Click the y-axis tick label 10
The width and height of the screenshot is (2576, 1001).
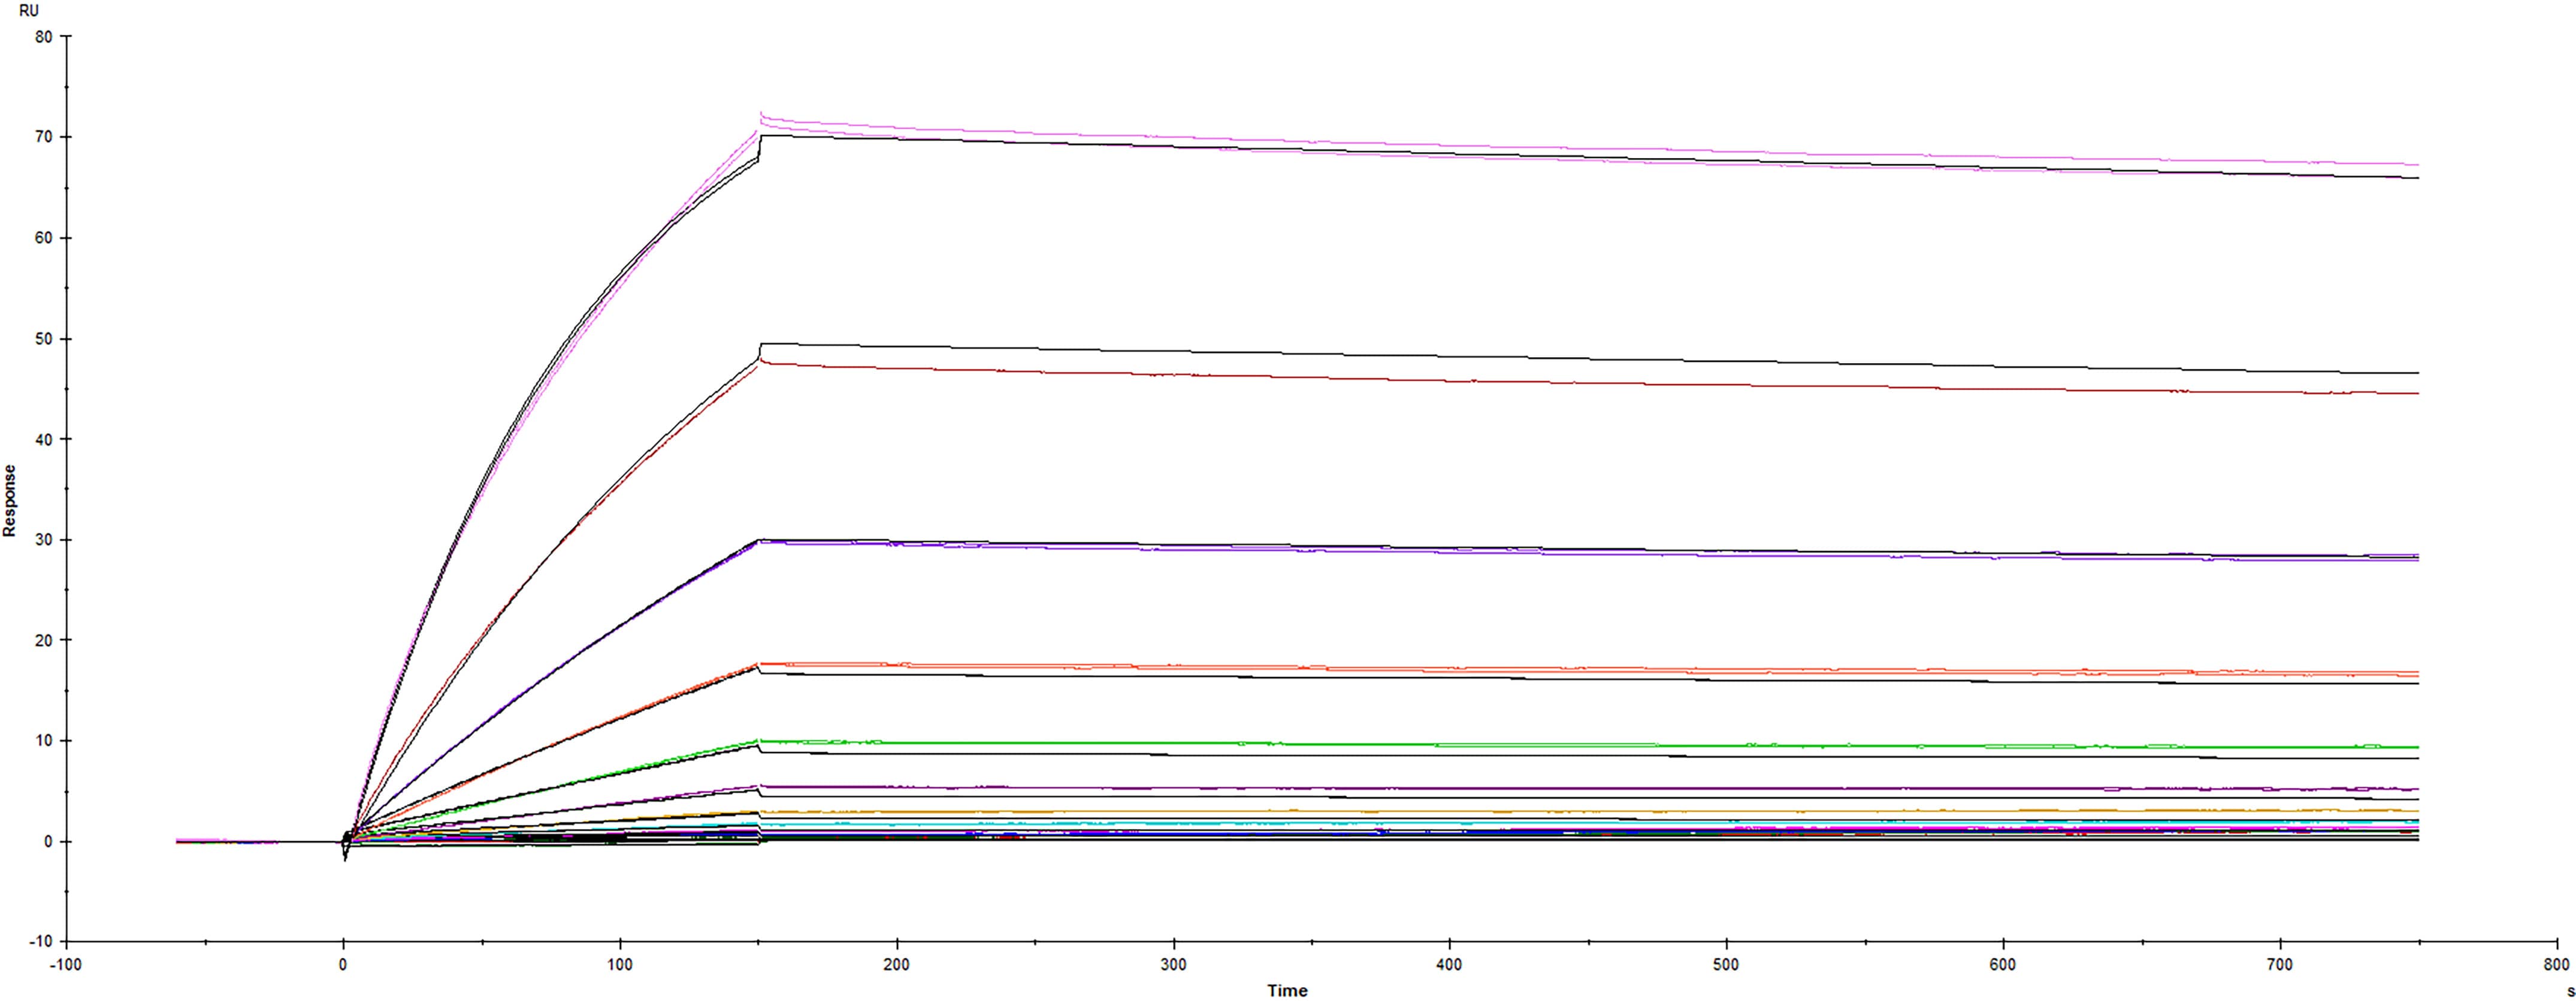coord(43,741)
